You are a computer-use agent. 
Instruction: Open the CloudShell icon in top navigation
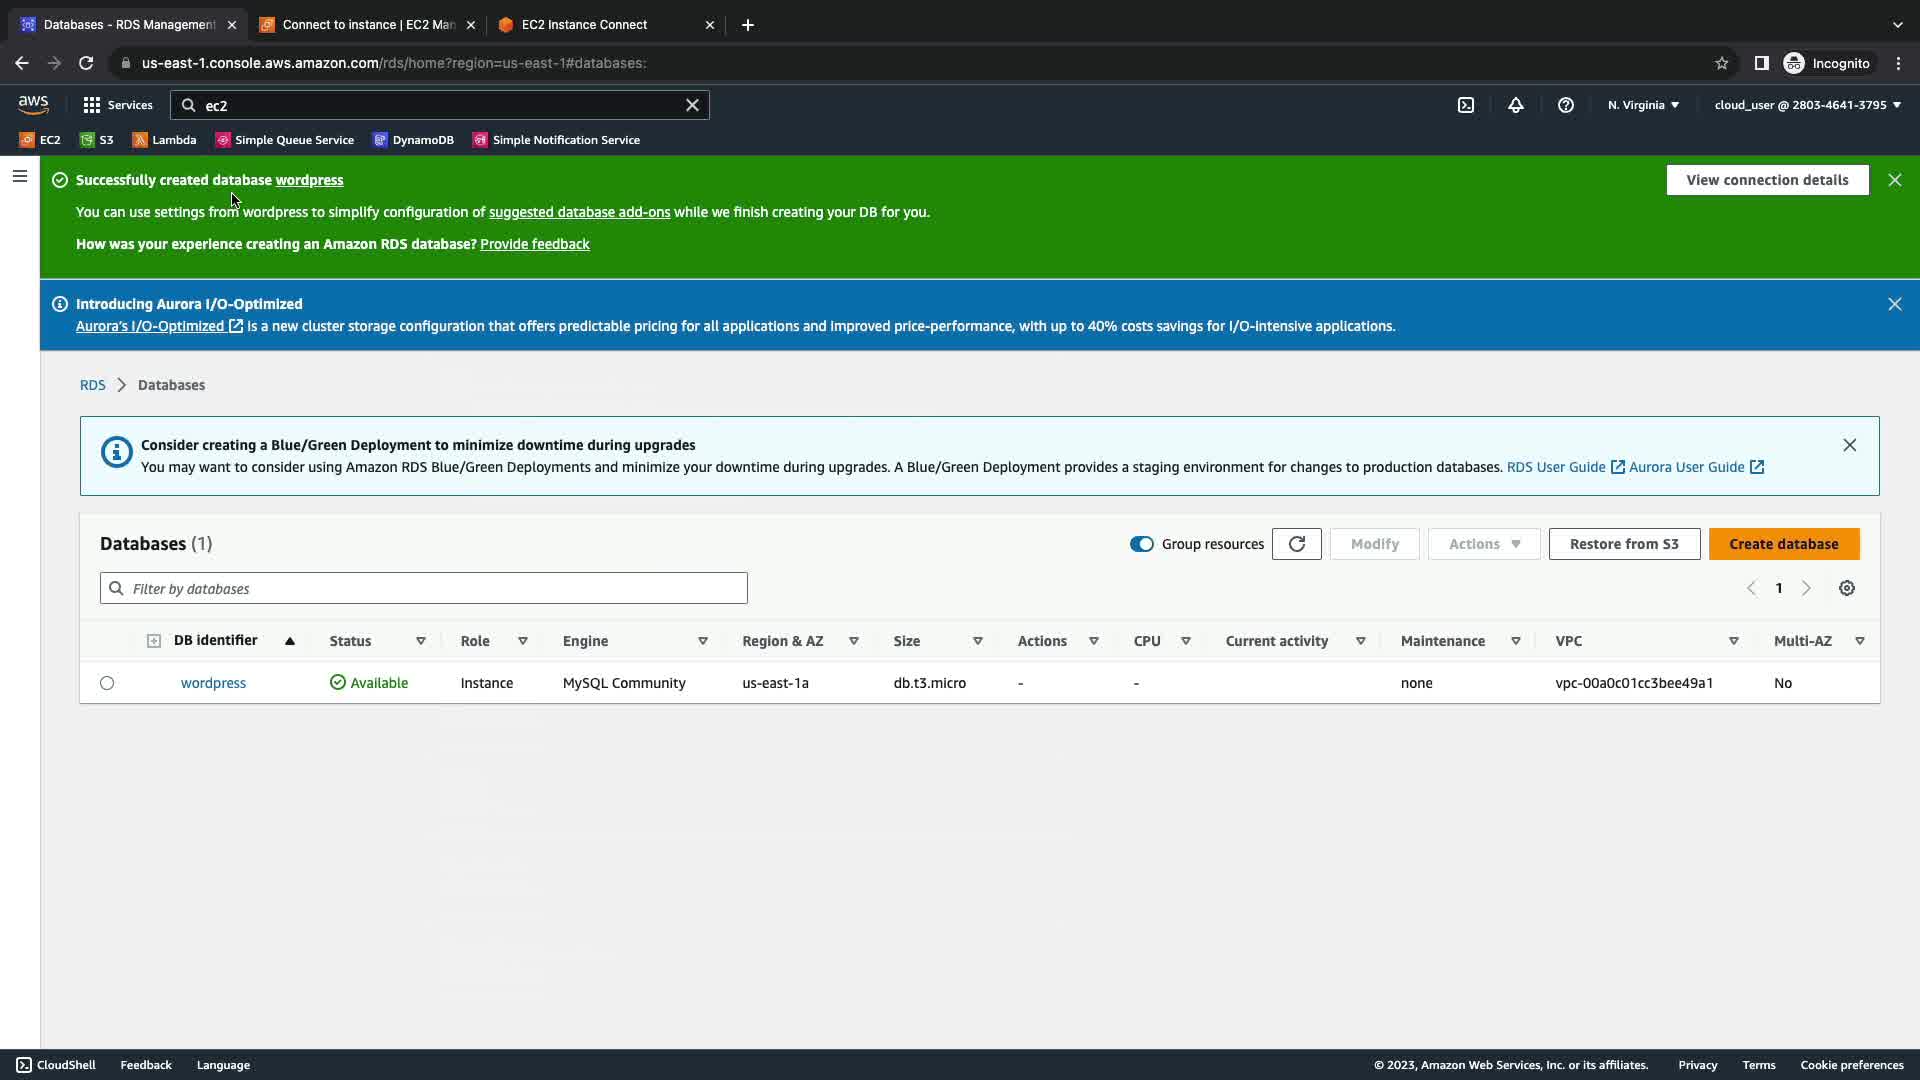pyautogui.click(x=1466, y=105)
